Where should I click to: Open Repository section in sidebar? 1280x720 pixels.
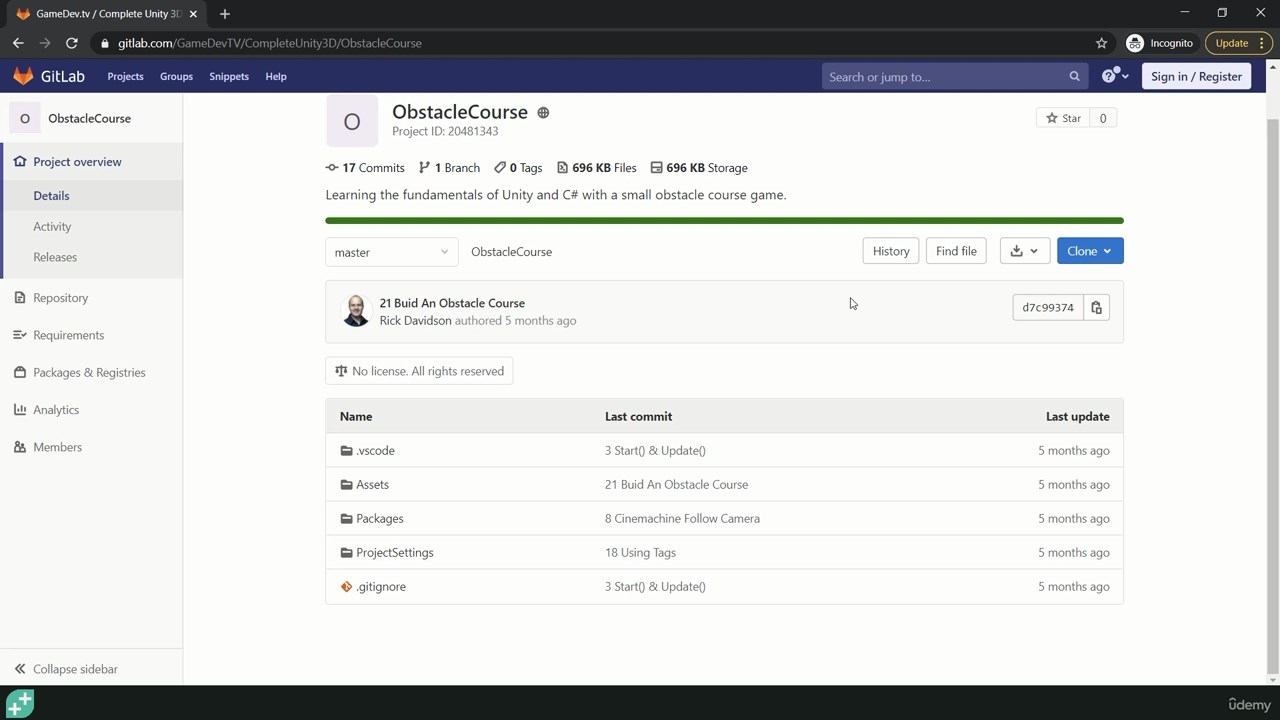point(91,297)
